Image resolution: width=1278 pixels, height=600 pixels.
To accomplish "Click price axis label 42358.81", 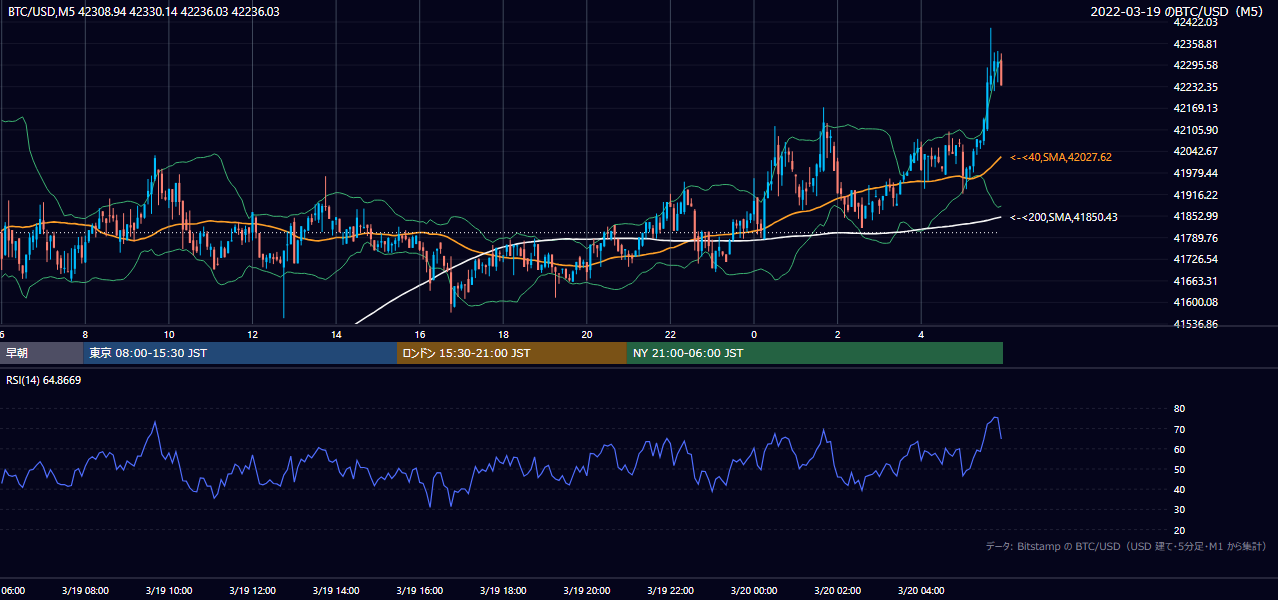I will (x=1196, y=44).
